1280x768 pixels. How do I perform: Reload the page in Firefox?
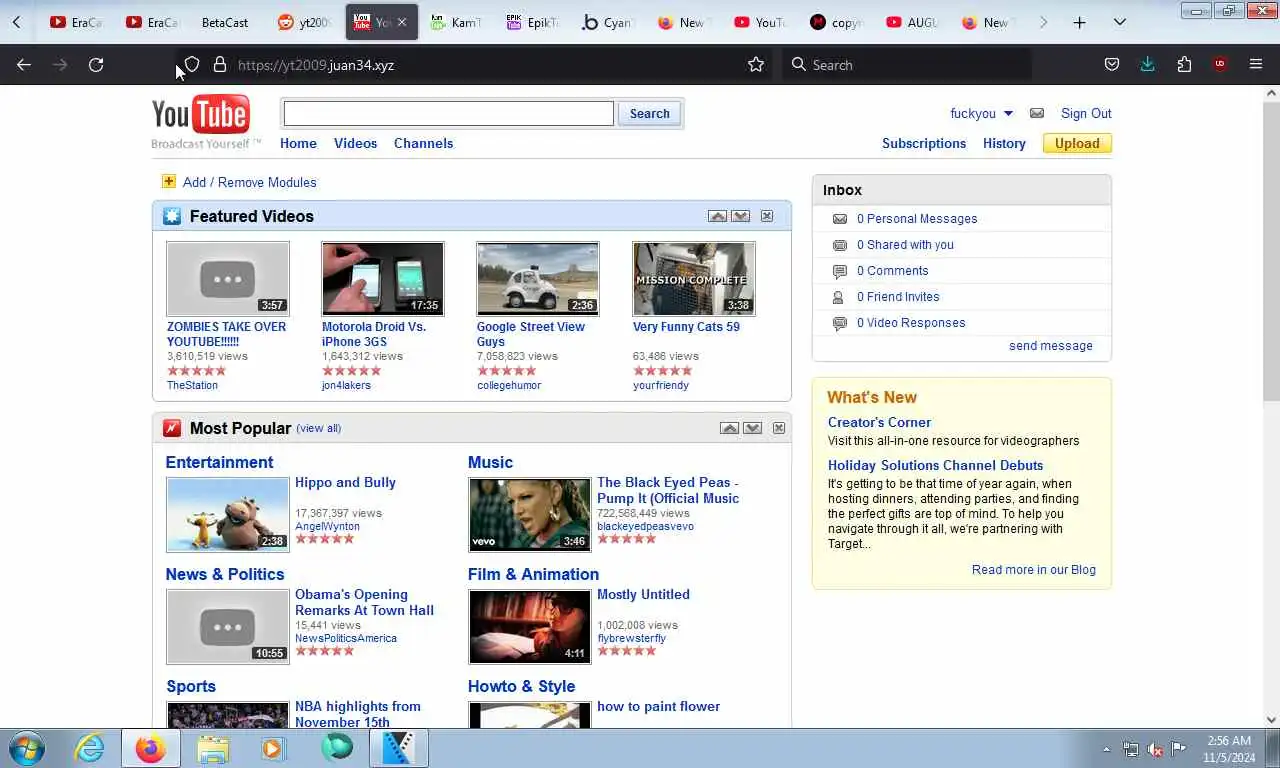click(96, 65)
